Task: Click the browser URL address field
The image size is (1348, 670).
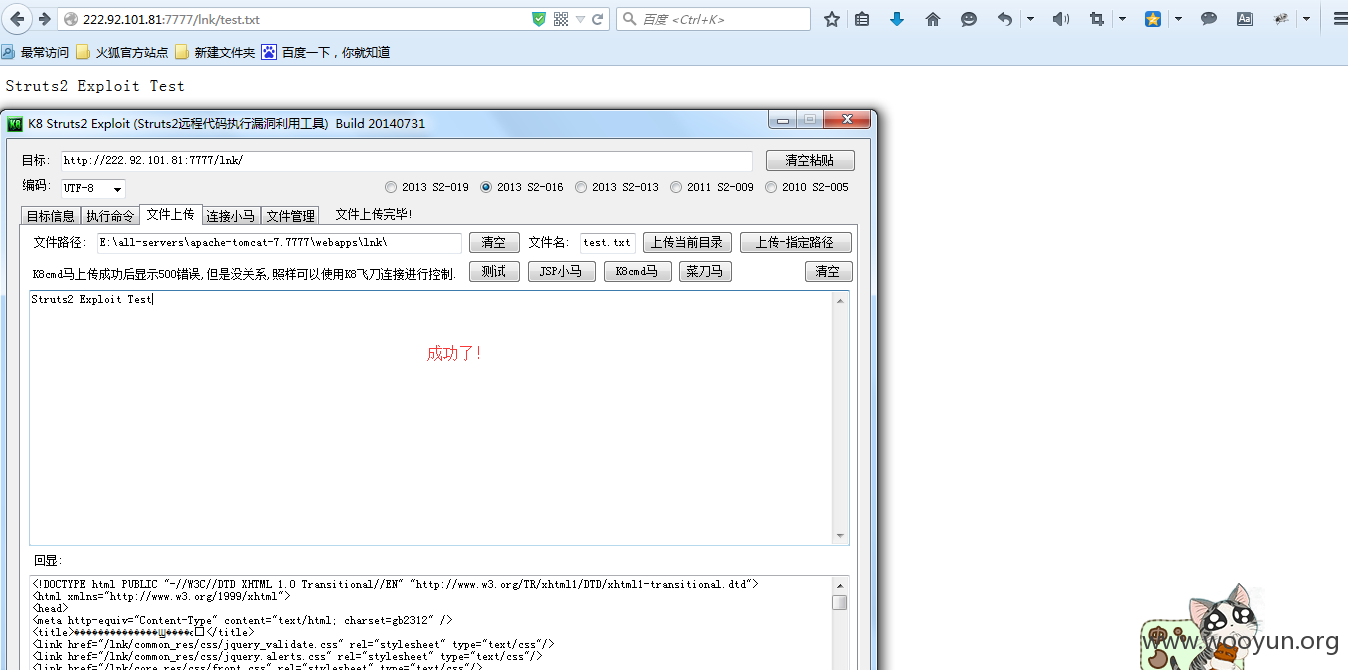Action: click(300, 19)
